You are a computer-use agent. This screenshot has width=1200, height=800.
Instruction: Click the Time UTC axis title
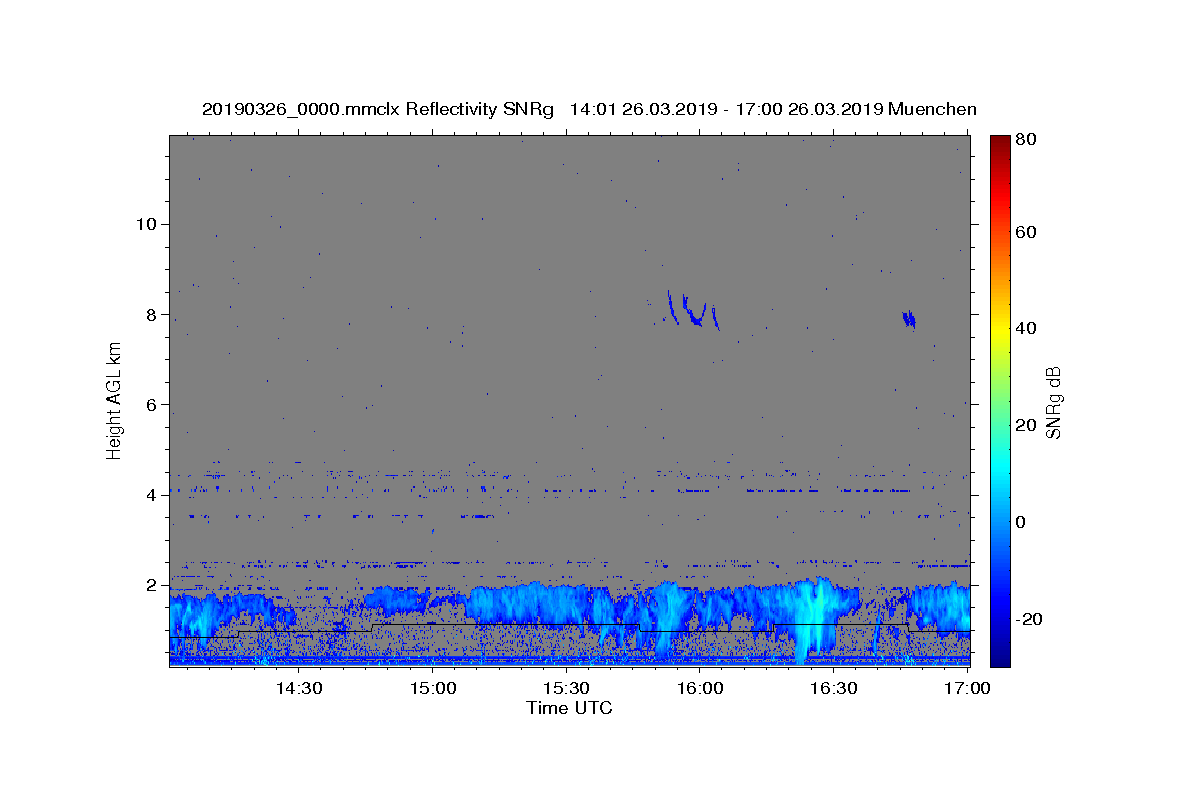click(569, 708)
